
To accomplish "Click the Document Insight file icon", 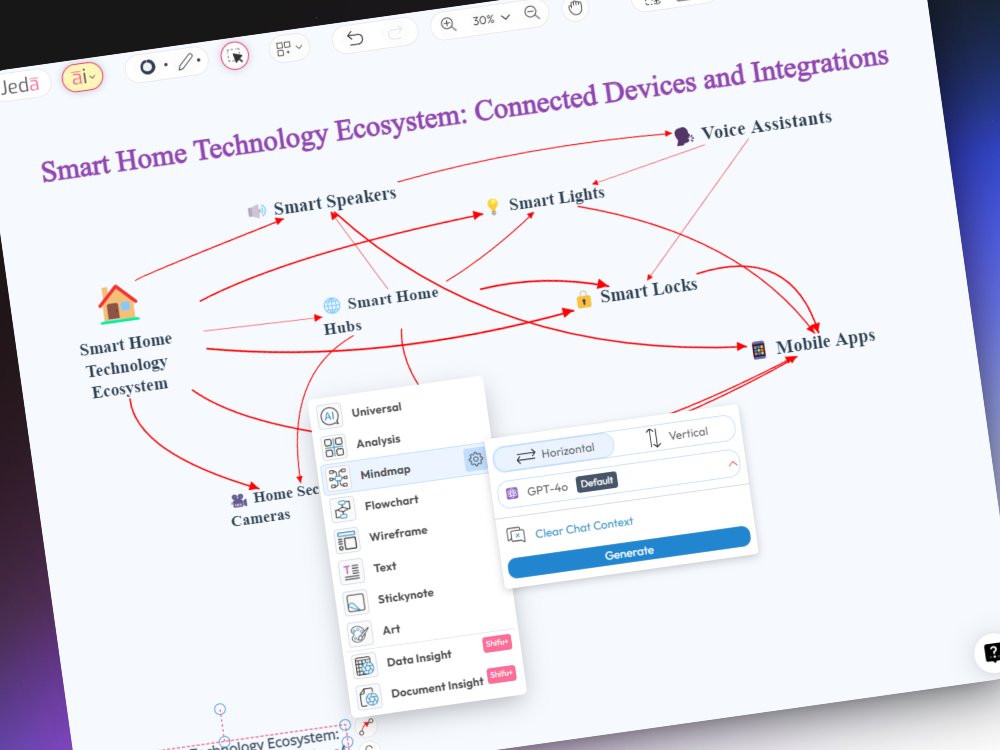I will pyautogui.click(x=369, y=697).
